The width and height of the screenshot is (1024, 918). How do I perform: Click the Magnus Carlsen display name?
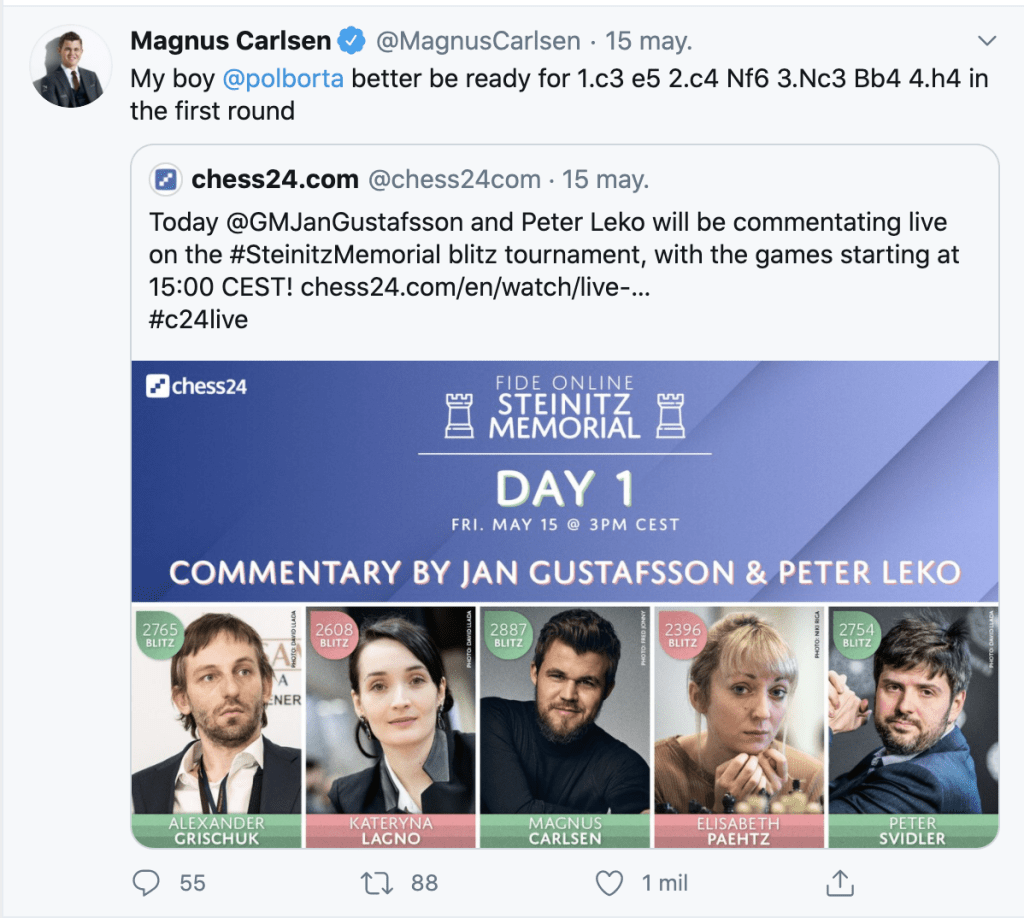click(x=230, y=41)
